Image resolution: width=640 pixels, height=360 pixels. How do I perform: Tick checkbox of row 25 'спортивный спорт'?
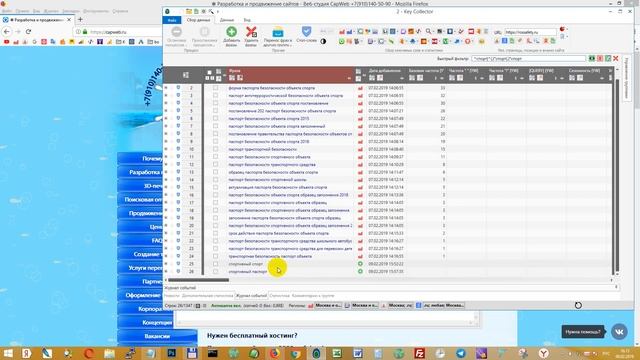215,264
